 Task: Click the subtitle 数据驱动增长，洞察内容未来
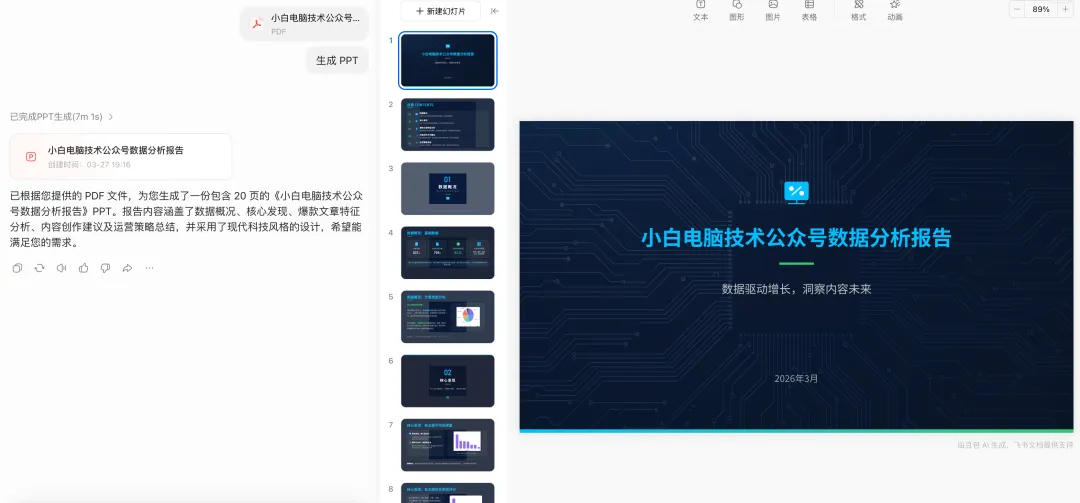[x=796, y=289]
